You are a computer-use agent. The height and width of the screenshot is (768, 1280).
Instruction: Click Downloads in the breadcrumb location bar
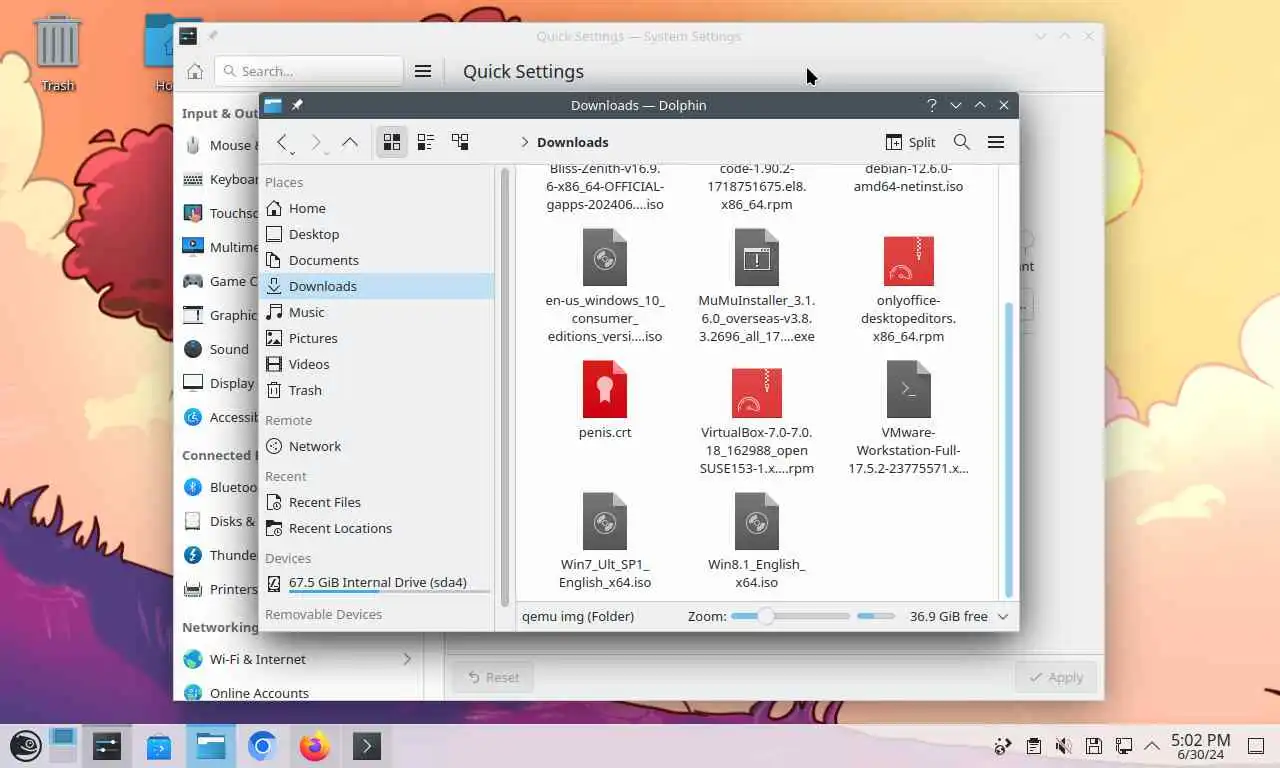coord(572,142)
